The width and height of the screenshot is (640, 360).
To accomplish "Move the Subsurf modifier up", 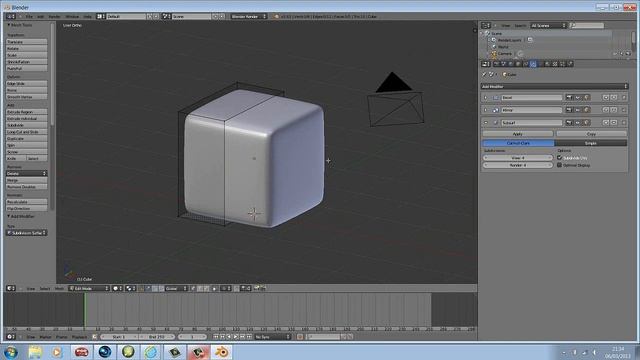I will (606, 122).
